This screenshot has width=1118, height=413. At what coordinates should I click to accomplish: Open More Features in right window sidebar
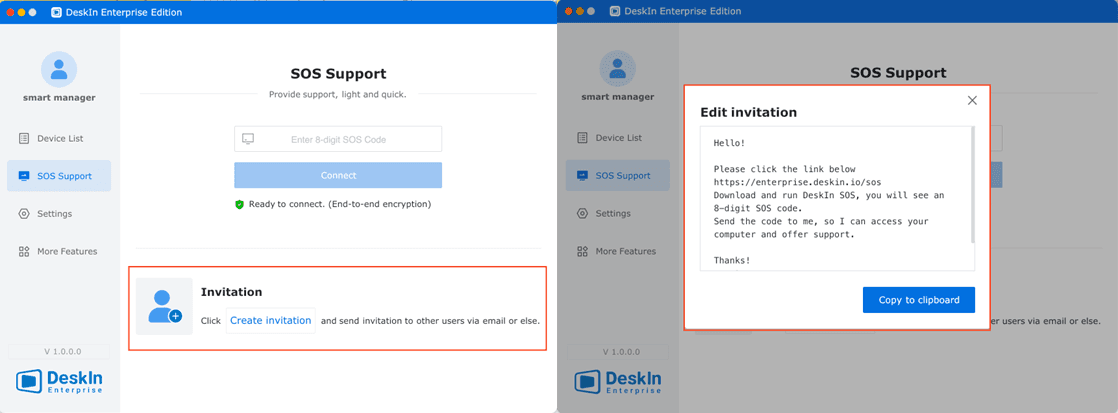pyautogui.click(x=618, y=251)
